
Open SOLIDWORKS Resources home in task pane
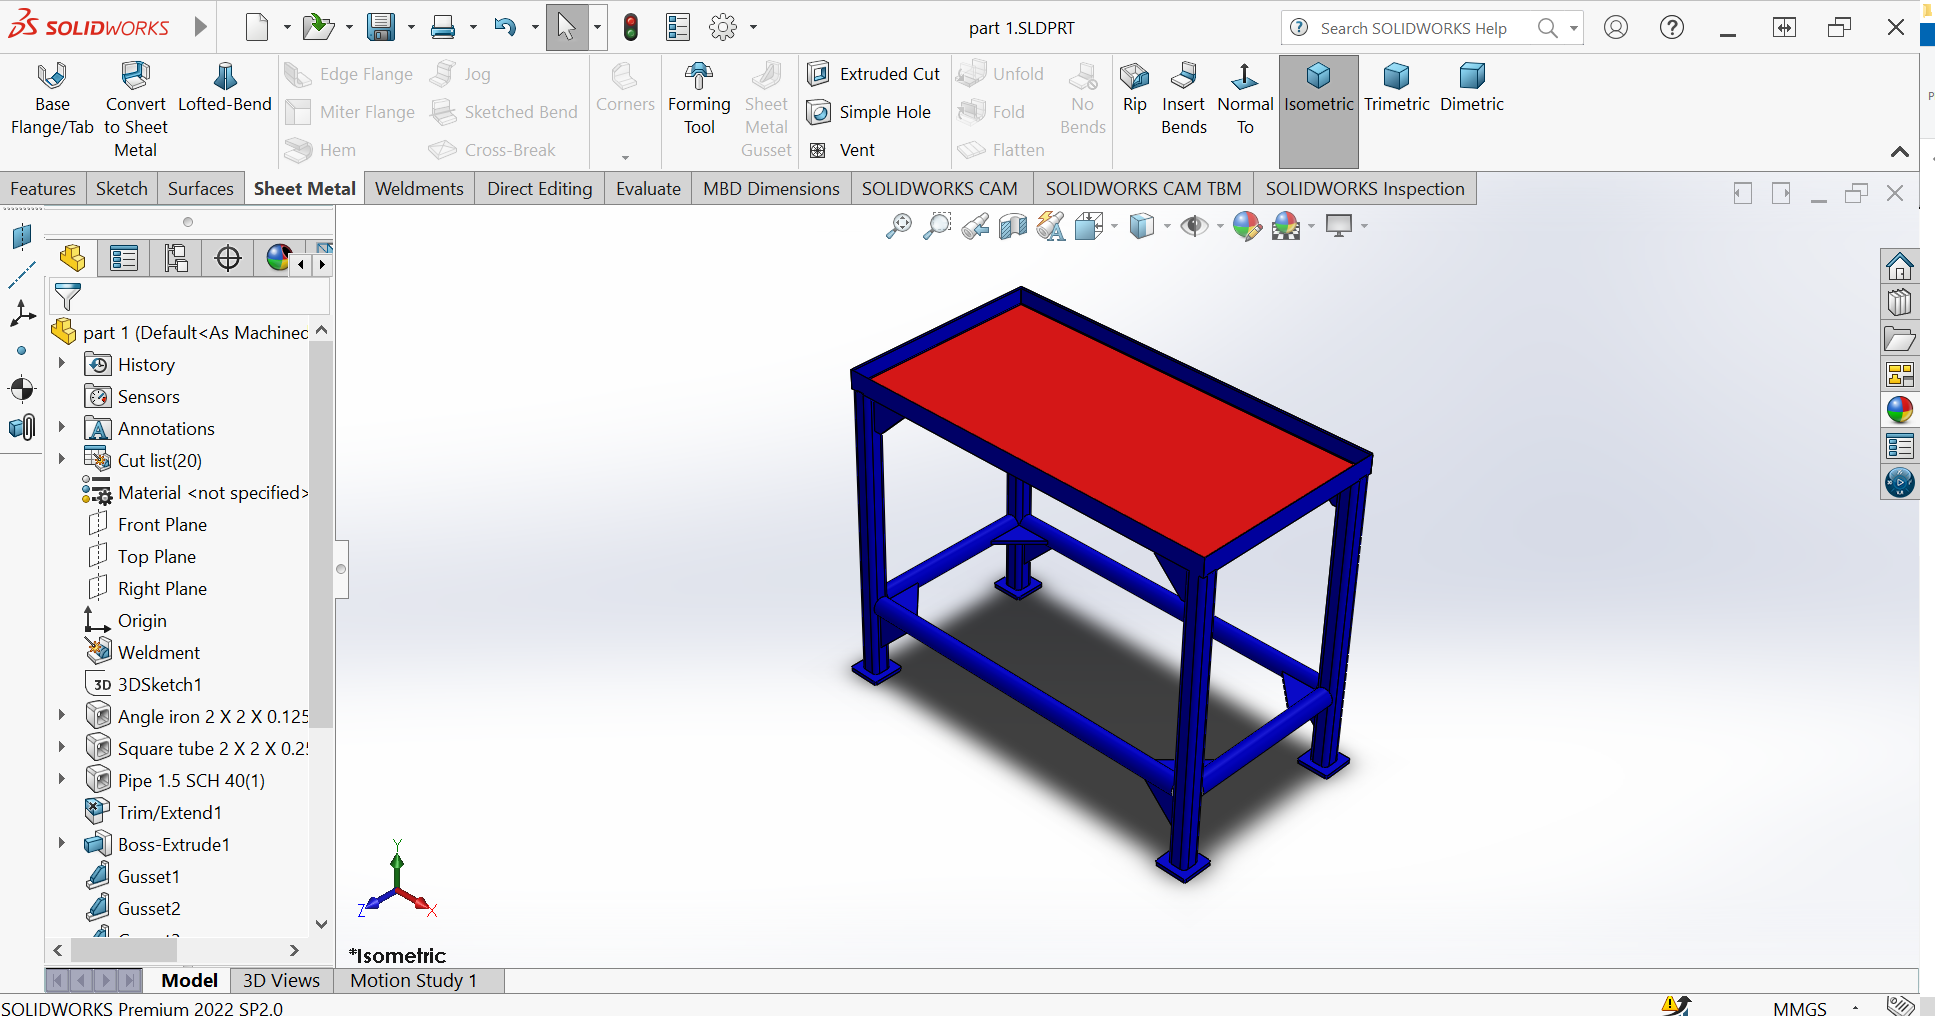pos(1899,266)
